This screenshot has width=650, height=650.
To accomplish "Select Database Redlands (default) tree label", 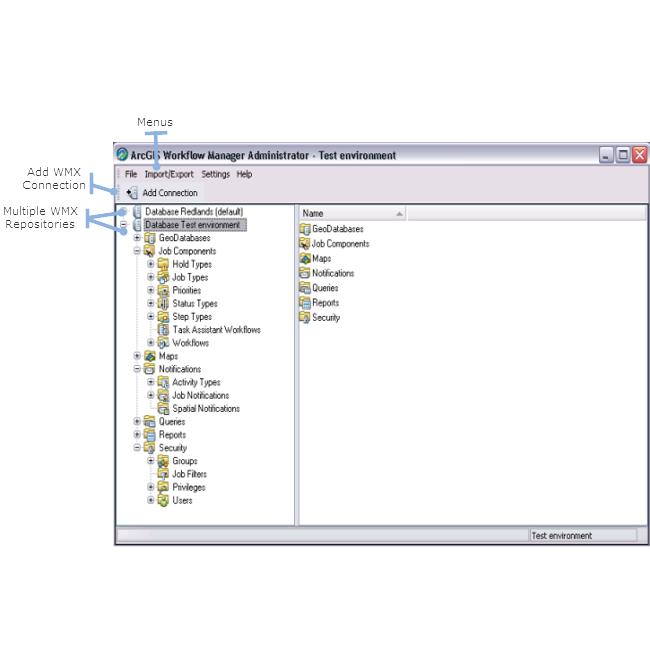I will (x=194, y=211).
